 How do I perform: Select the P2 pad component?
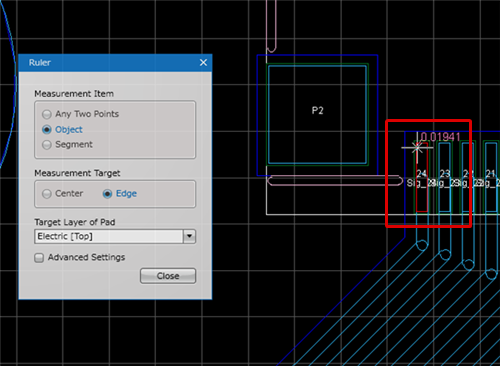317,115
